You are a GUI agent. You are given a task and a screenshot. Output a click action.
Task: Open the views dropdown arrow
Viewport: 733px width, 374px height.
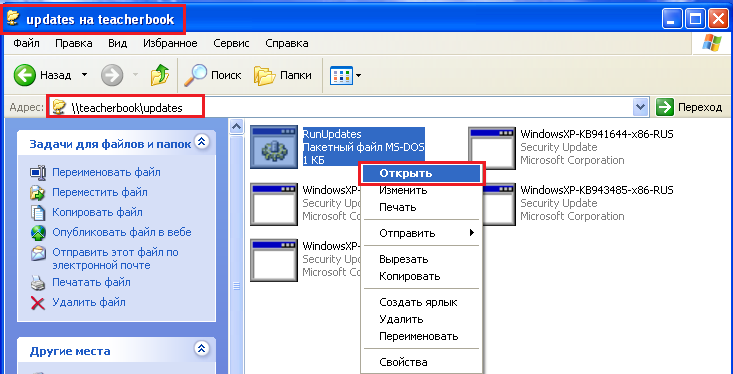point(359,75)
